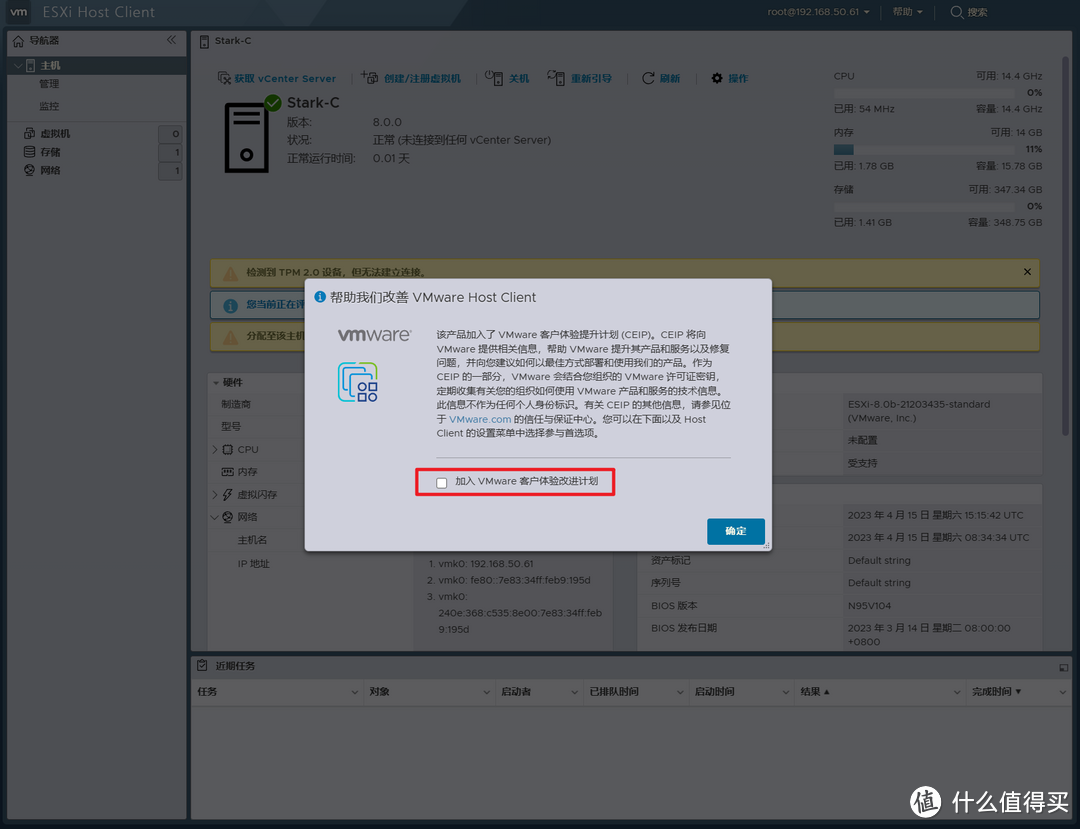The image size is (1080, 829).
Task: Click the 网络 globe icon in navigator
Action: pos(30,170)
